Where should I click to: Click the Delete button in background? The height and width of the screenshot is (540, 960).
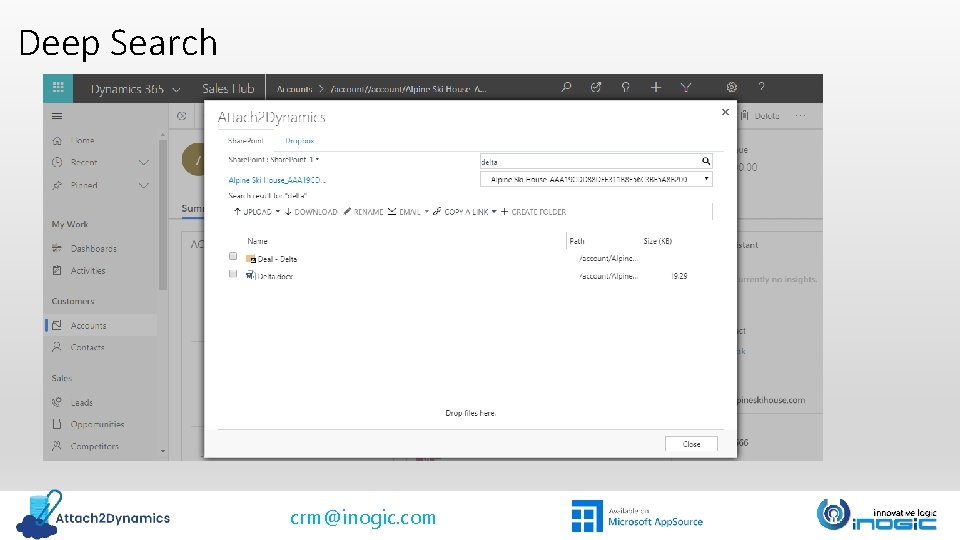tap(760, 116)
